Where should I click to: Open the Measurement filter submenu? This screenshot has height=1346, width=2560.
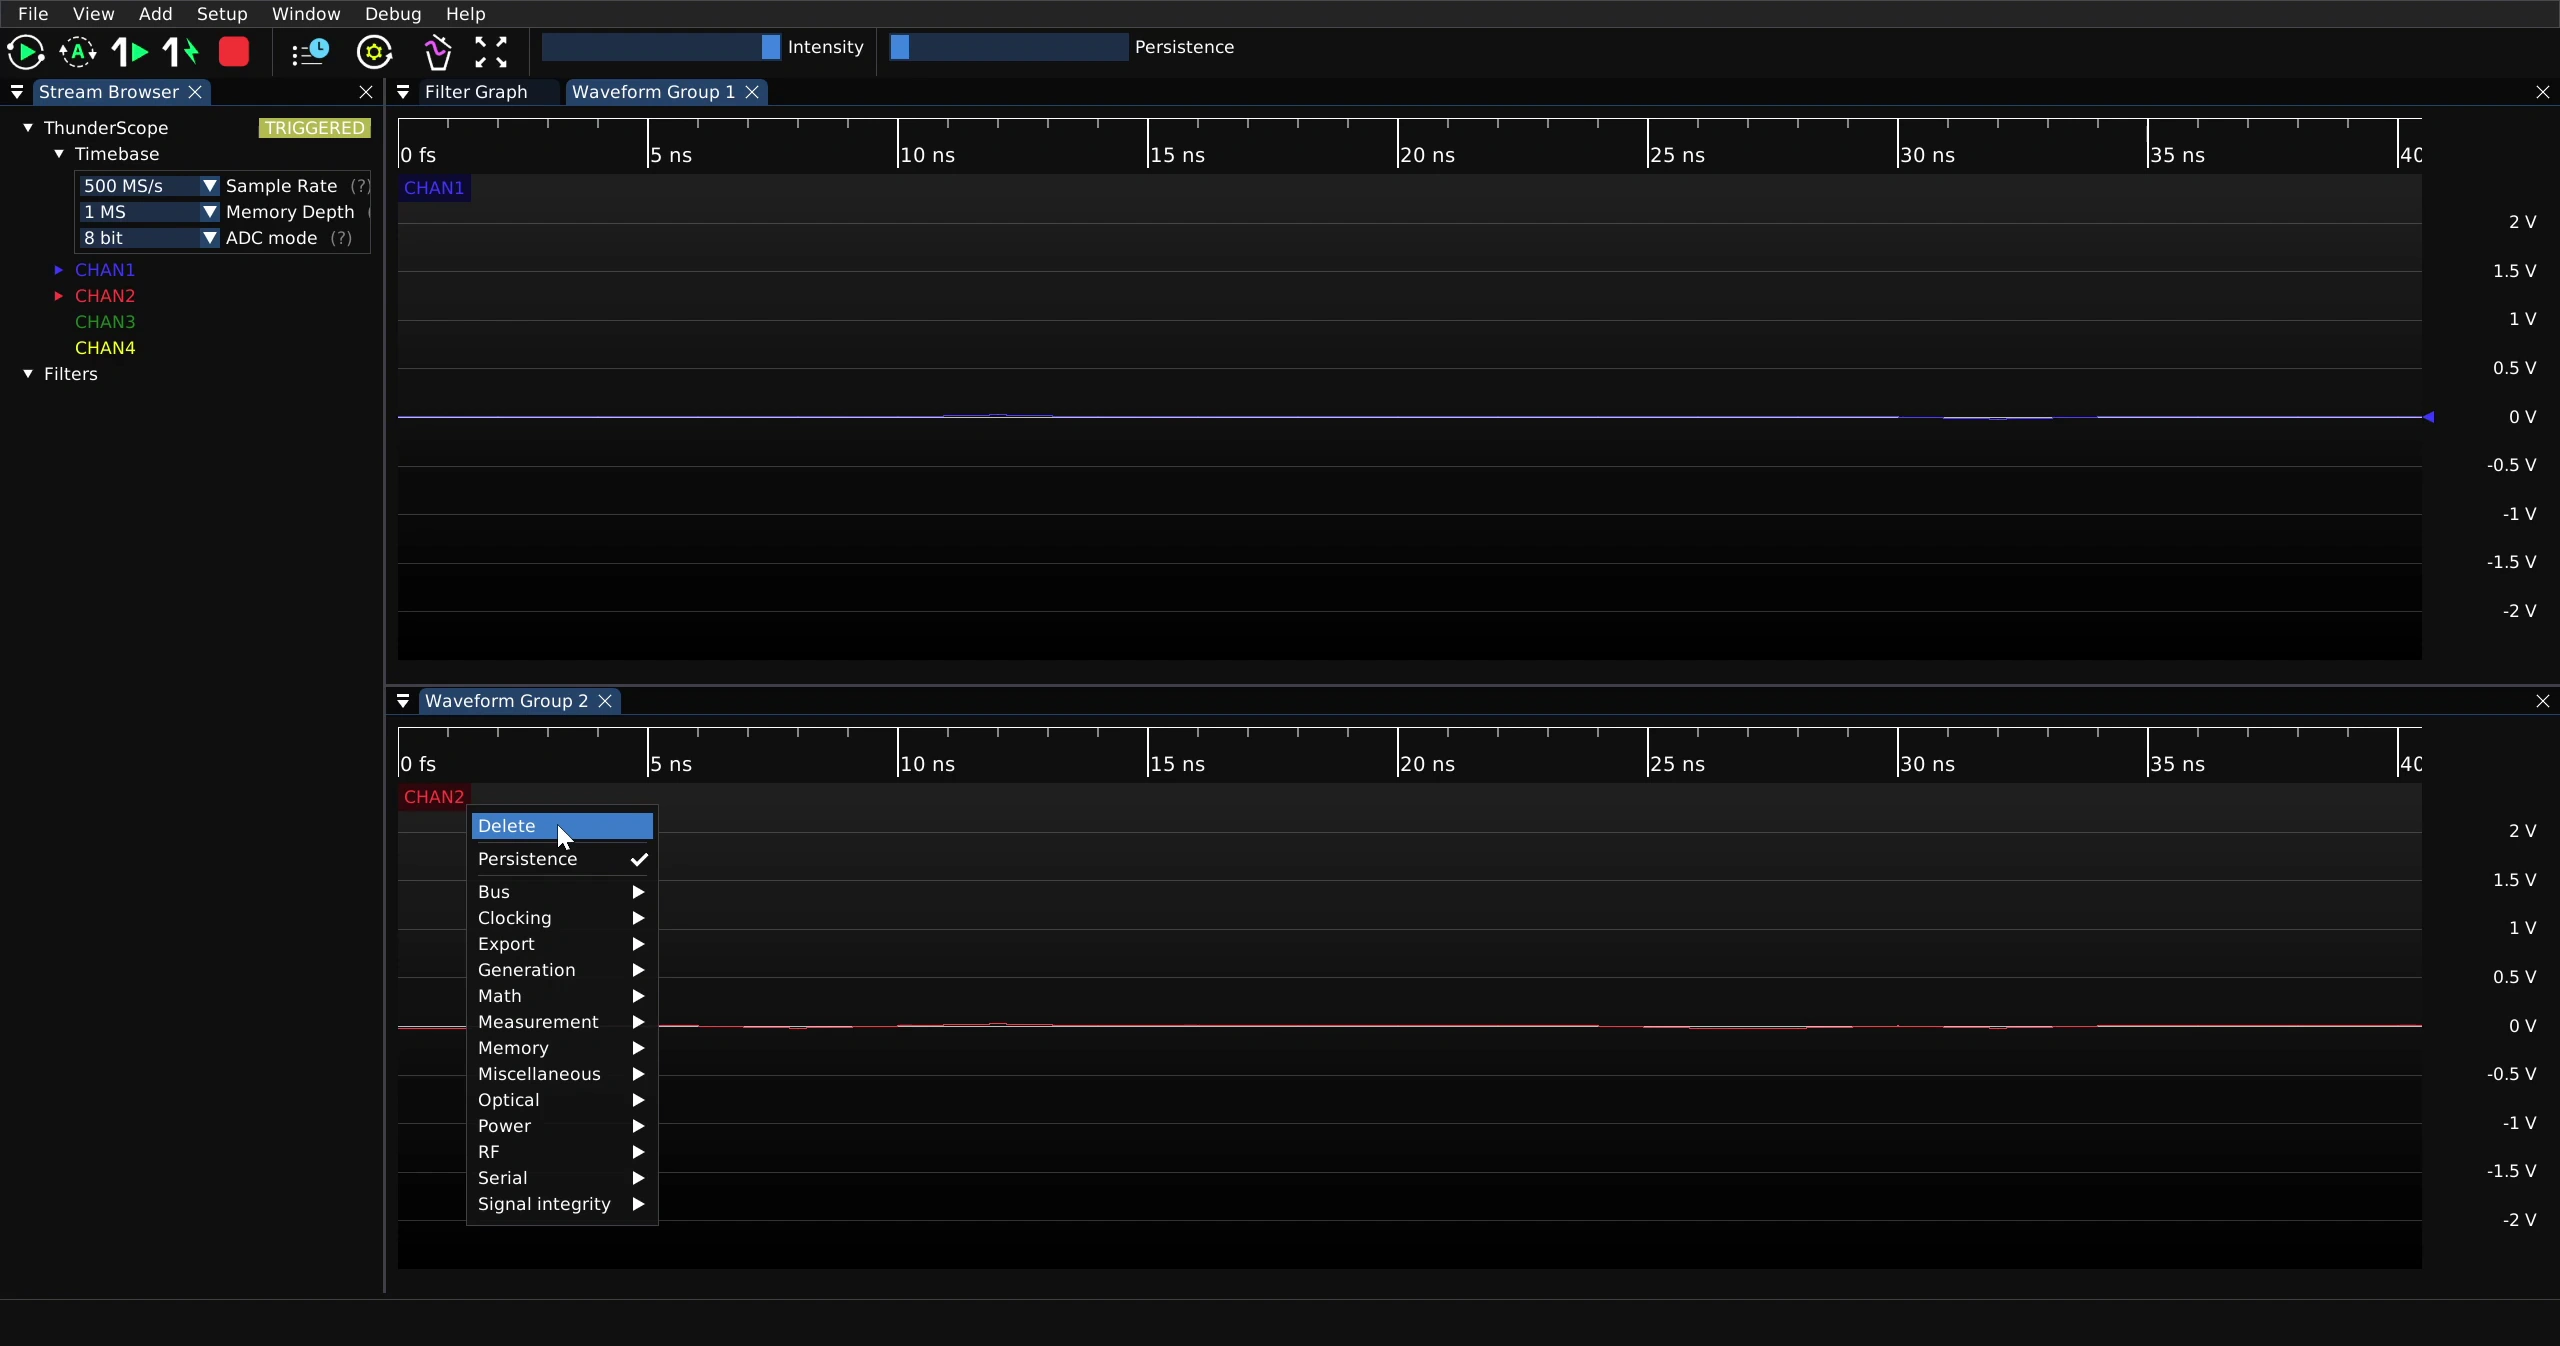(562, 1022)
